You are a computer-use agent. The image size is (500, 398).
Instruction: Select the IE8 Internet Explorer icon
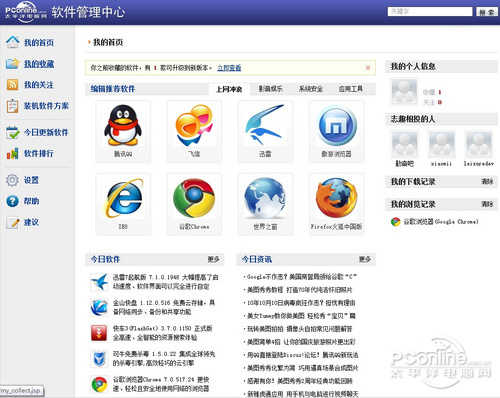click(x=123, y=198)
